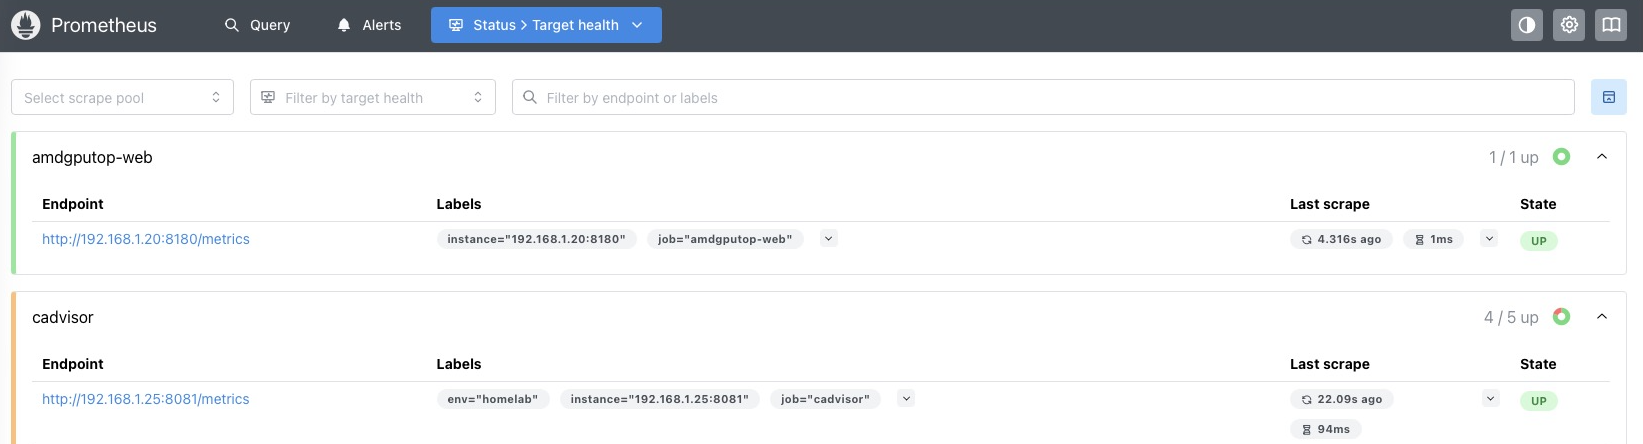The image size is (1643, 444).
Task: Open the 192.168.1.20:8180 metrics link
Action: pyautogui.click(x=146, y=239)
